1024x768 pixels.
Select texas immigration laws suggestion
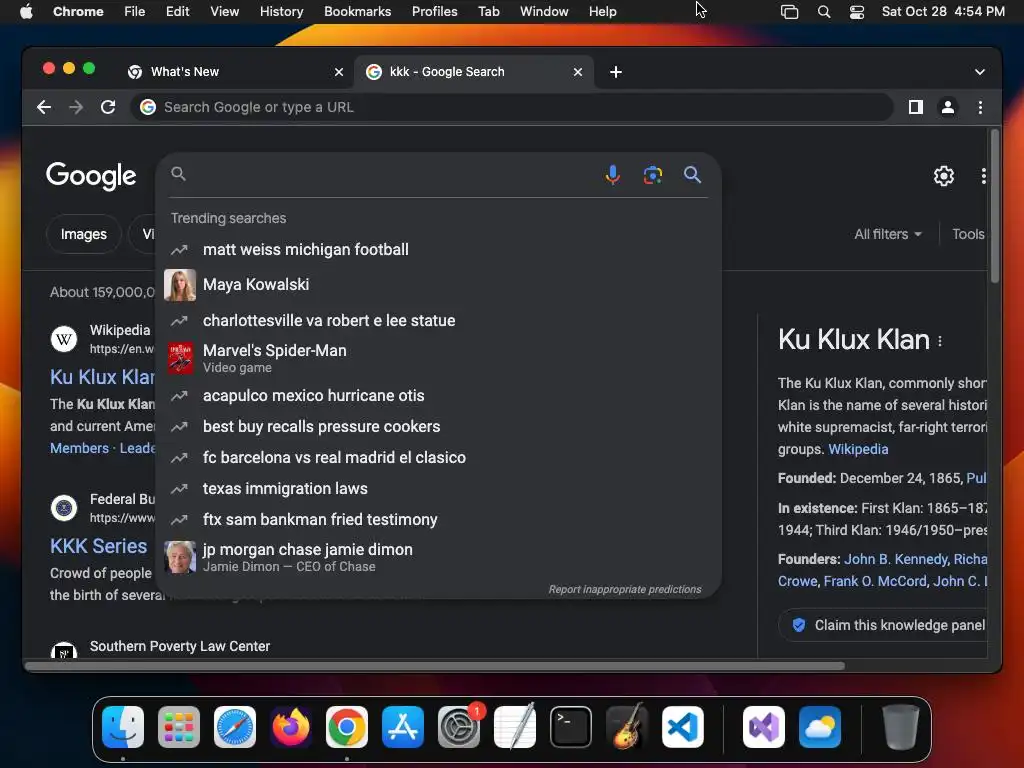click(x=438, y=488)
